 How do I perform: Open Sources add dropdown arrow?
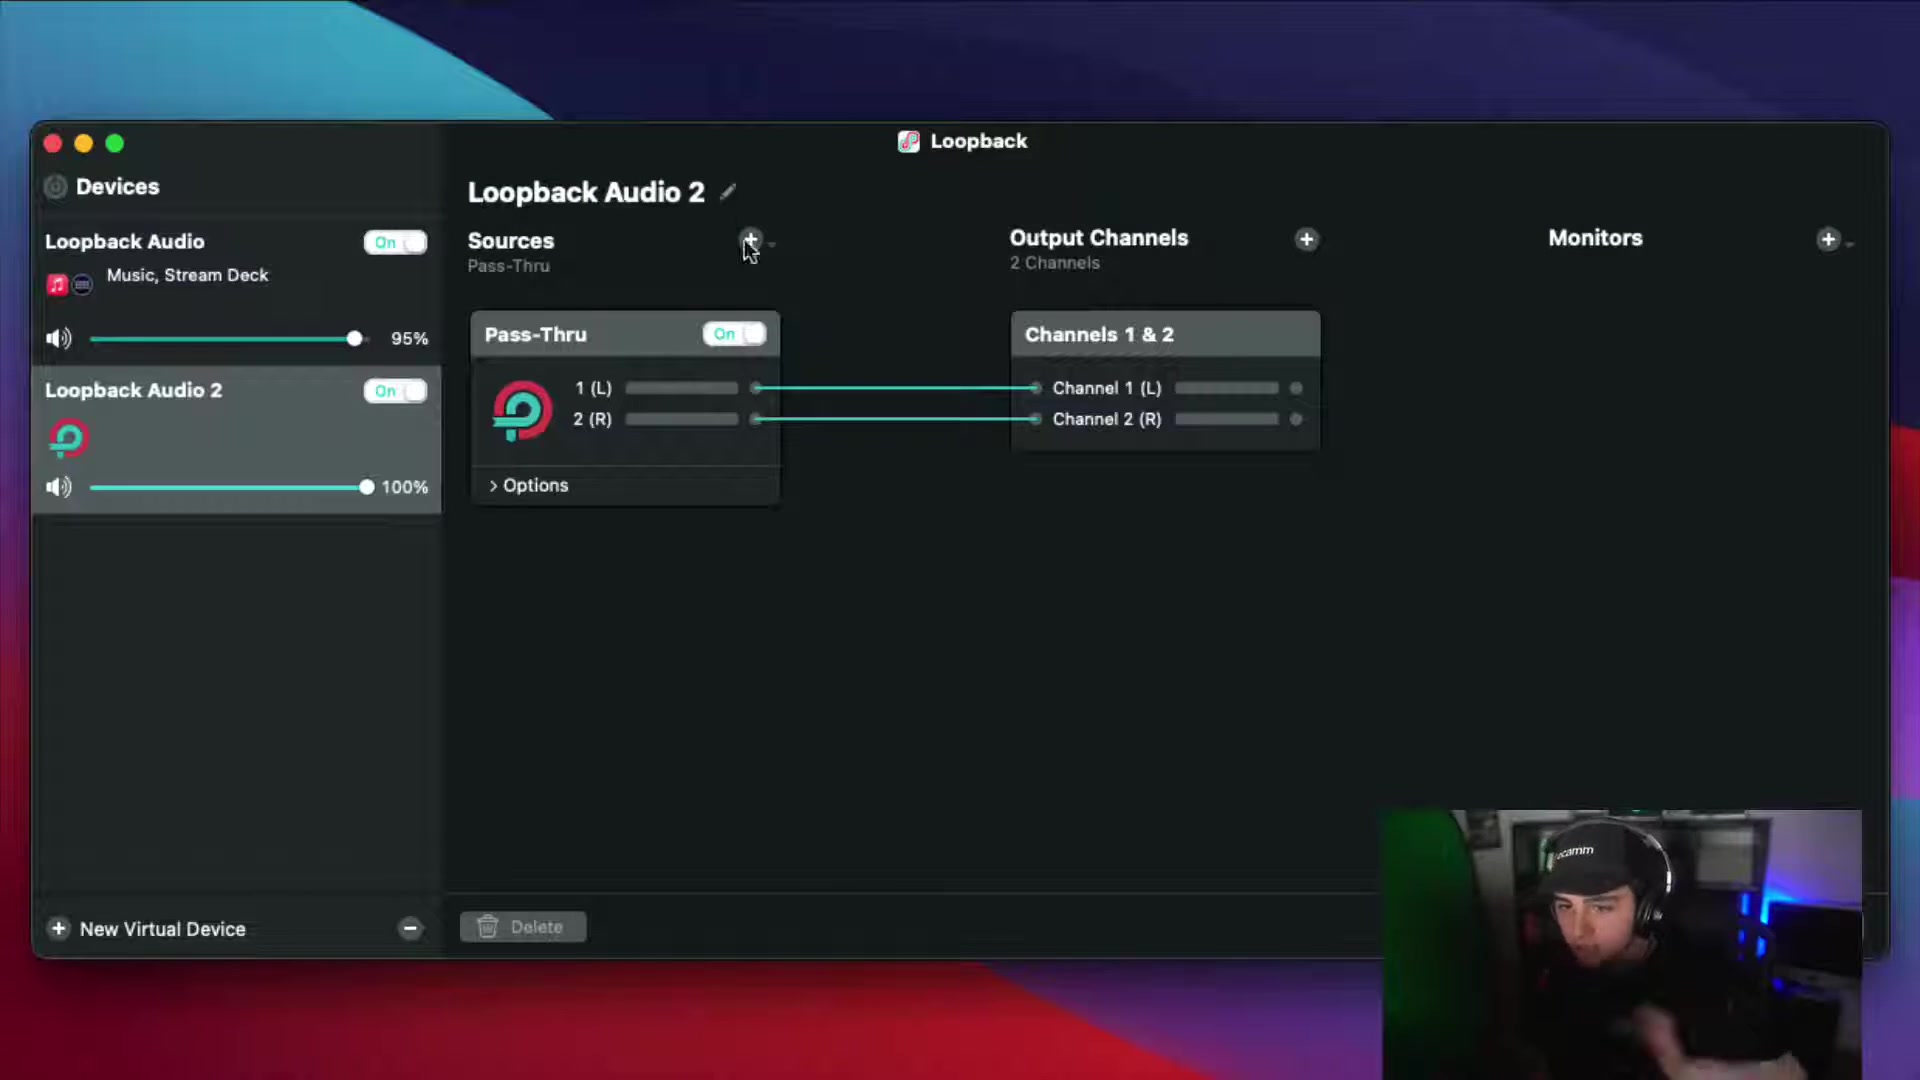(772, 244)
